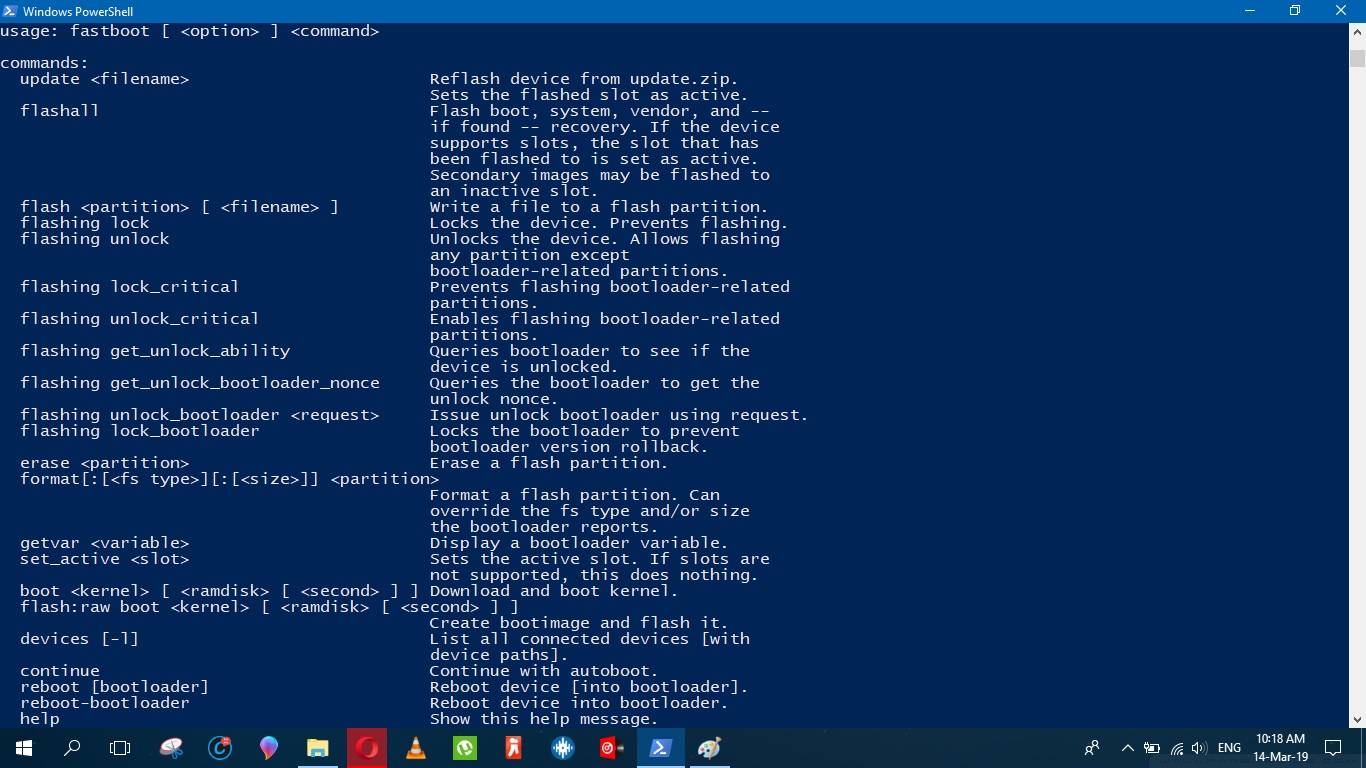The width and height of the screenshot is (1366, 768).
Task: Launch Snipping Tool from the taskbar
Action: point(171,747)
